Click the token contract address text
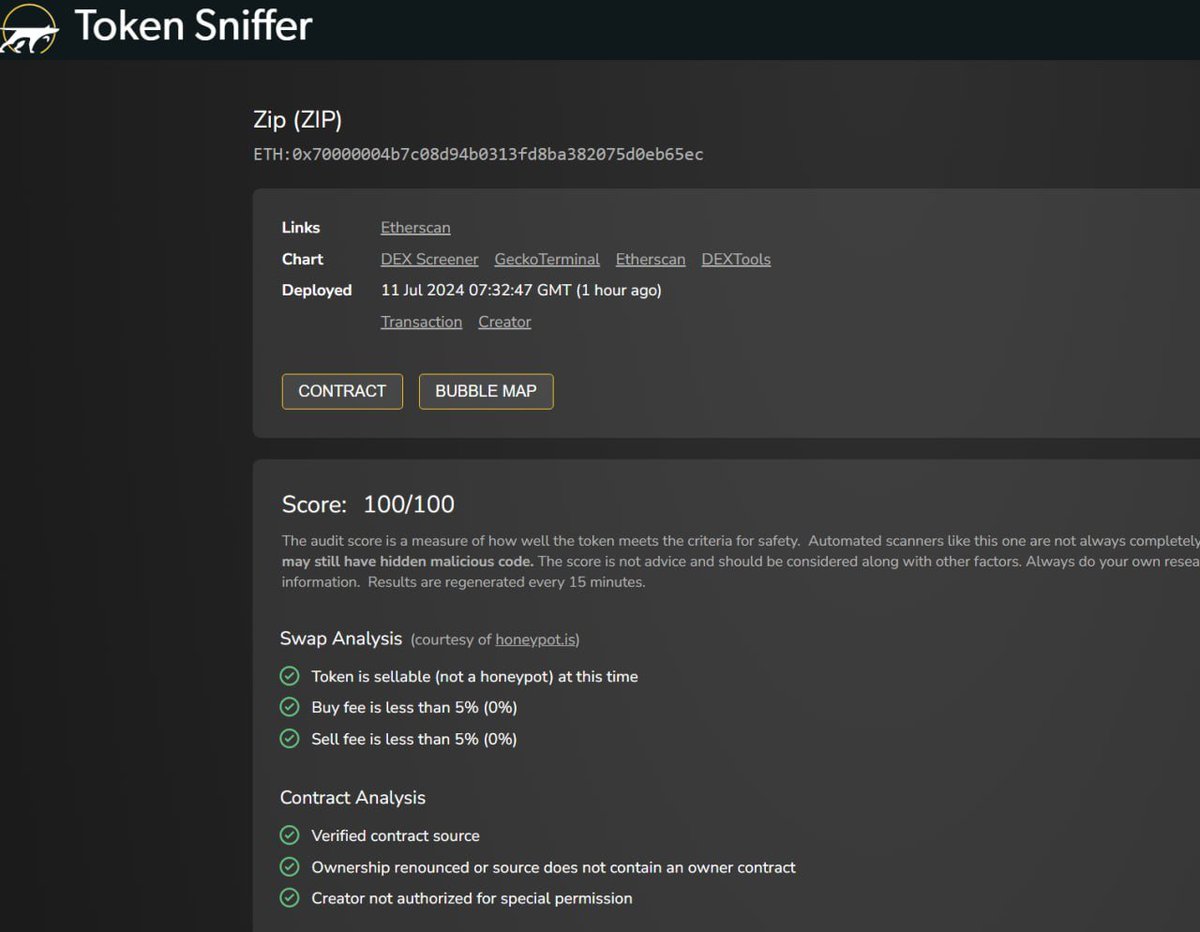1200x932 pixels. point(477,155)
